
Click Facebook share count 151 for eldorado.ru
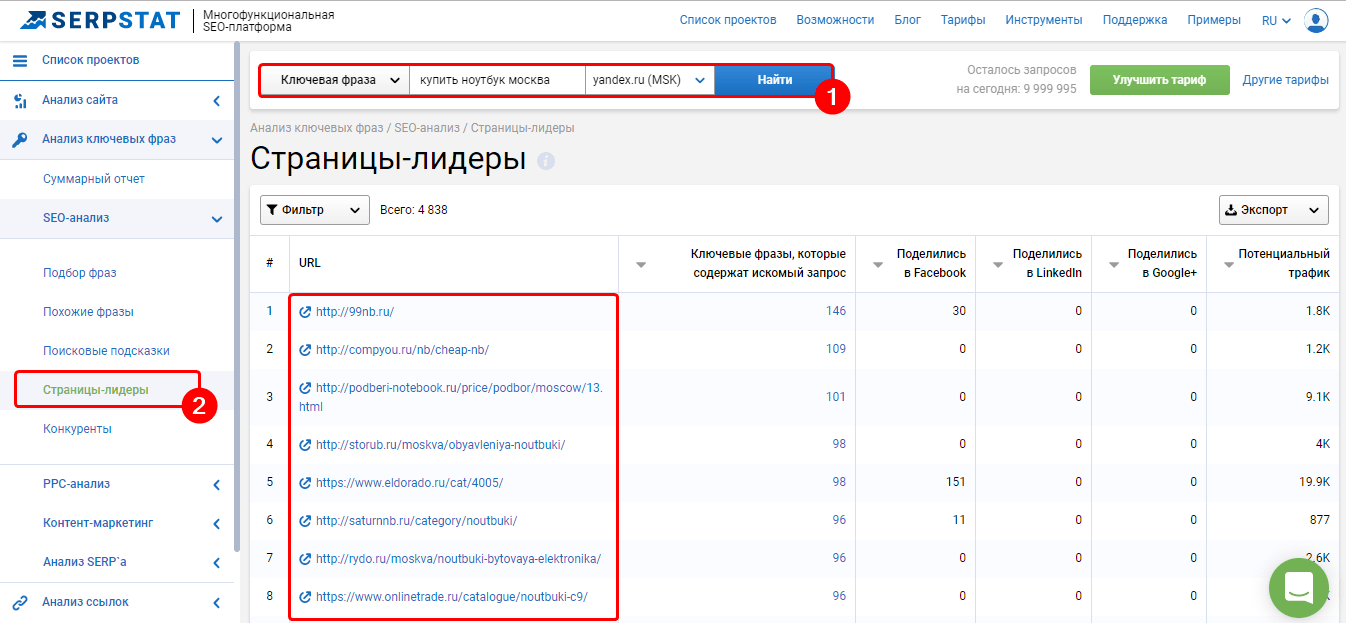tap(956, 482)
